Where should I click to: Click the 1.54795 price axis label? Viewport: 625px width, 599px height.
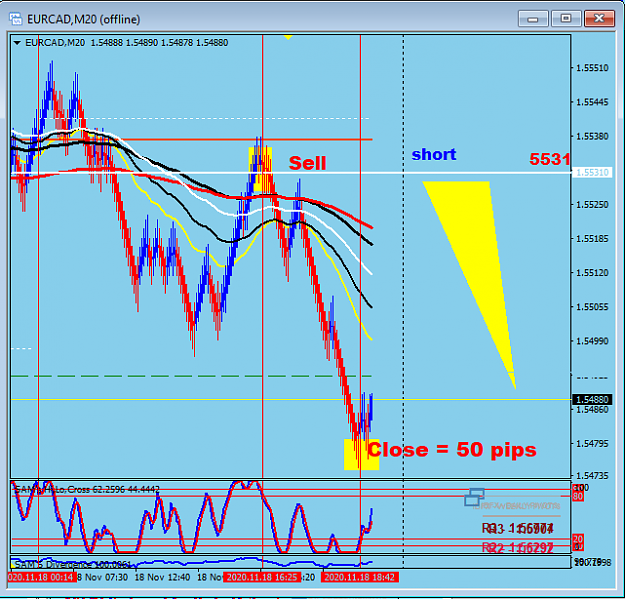point(592,444)
